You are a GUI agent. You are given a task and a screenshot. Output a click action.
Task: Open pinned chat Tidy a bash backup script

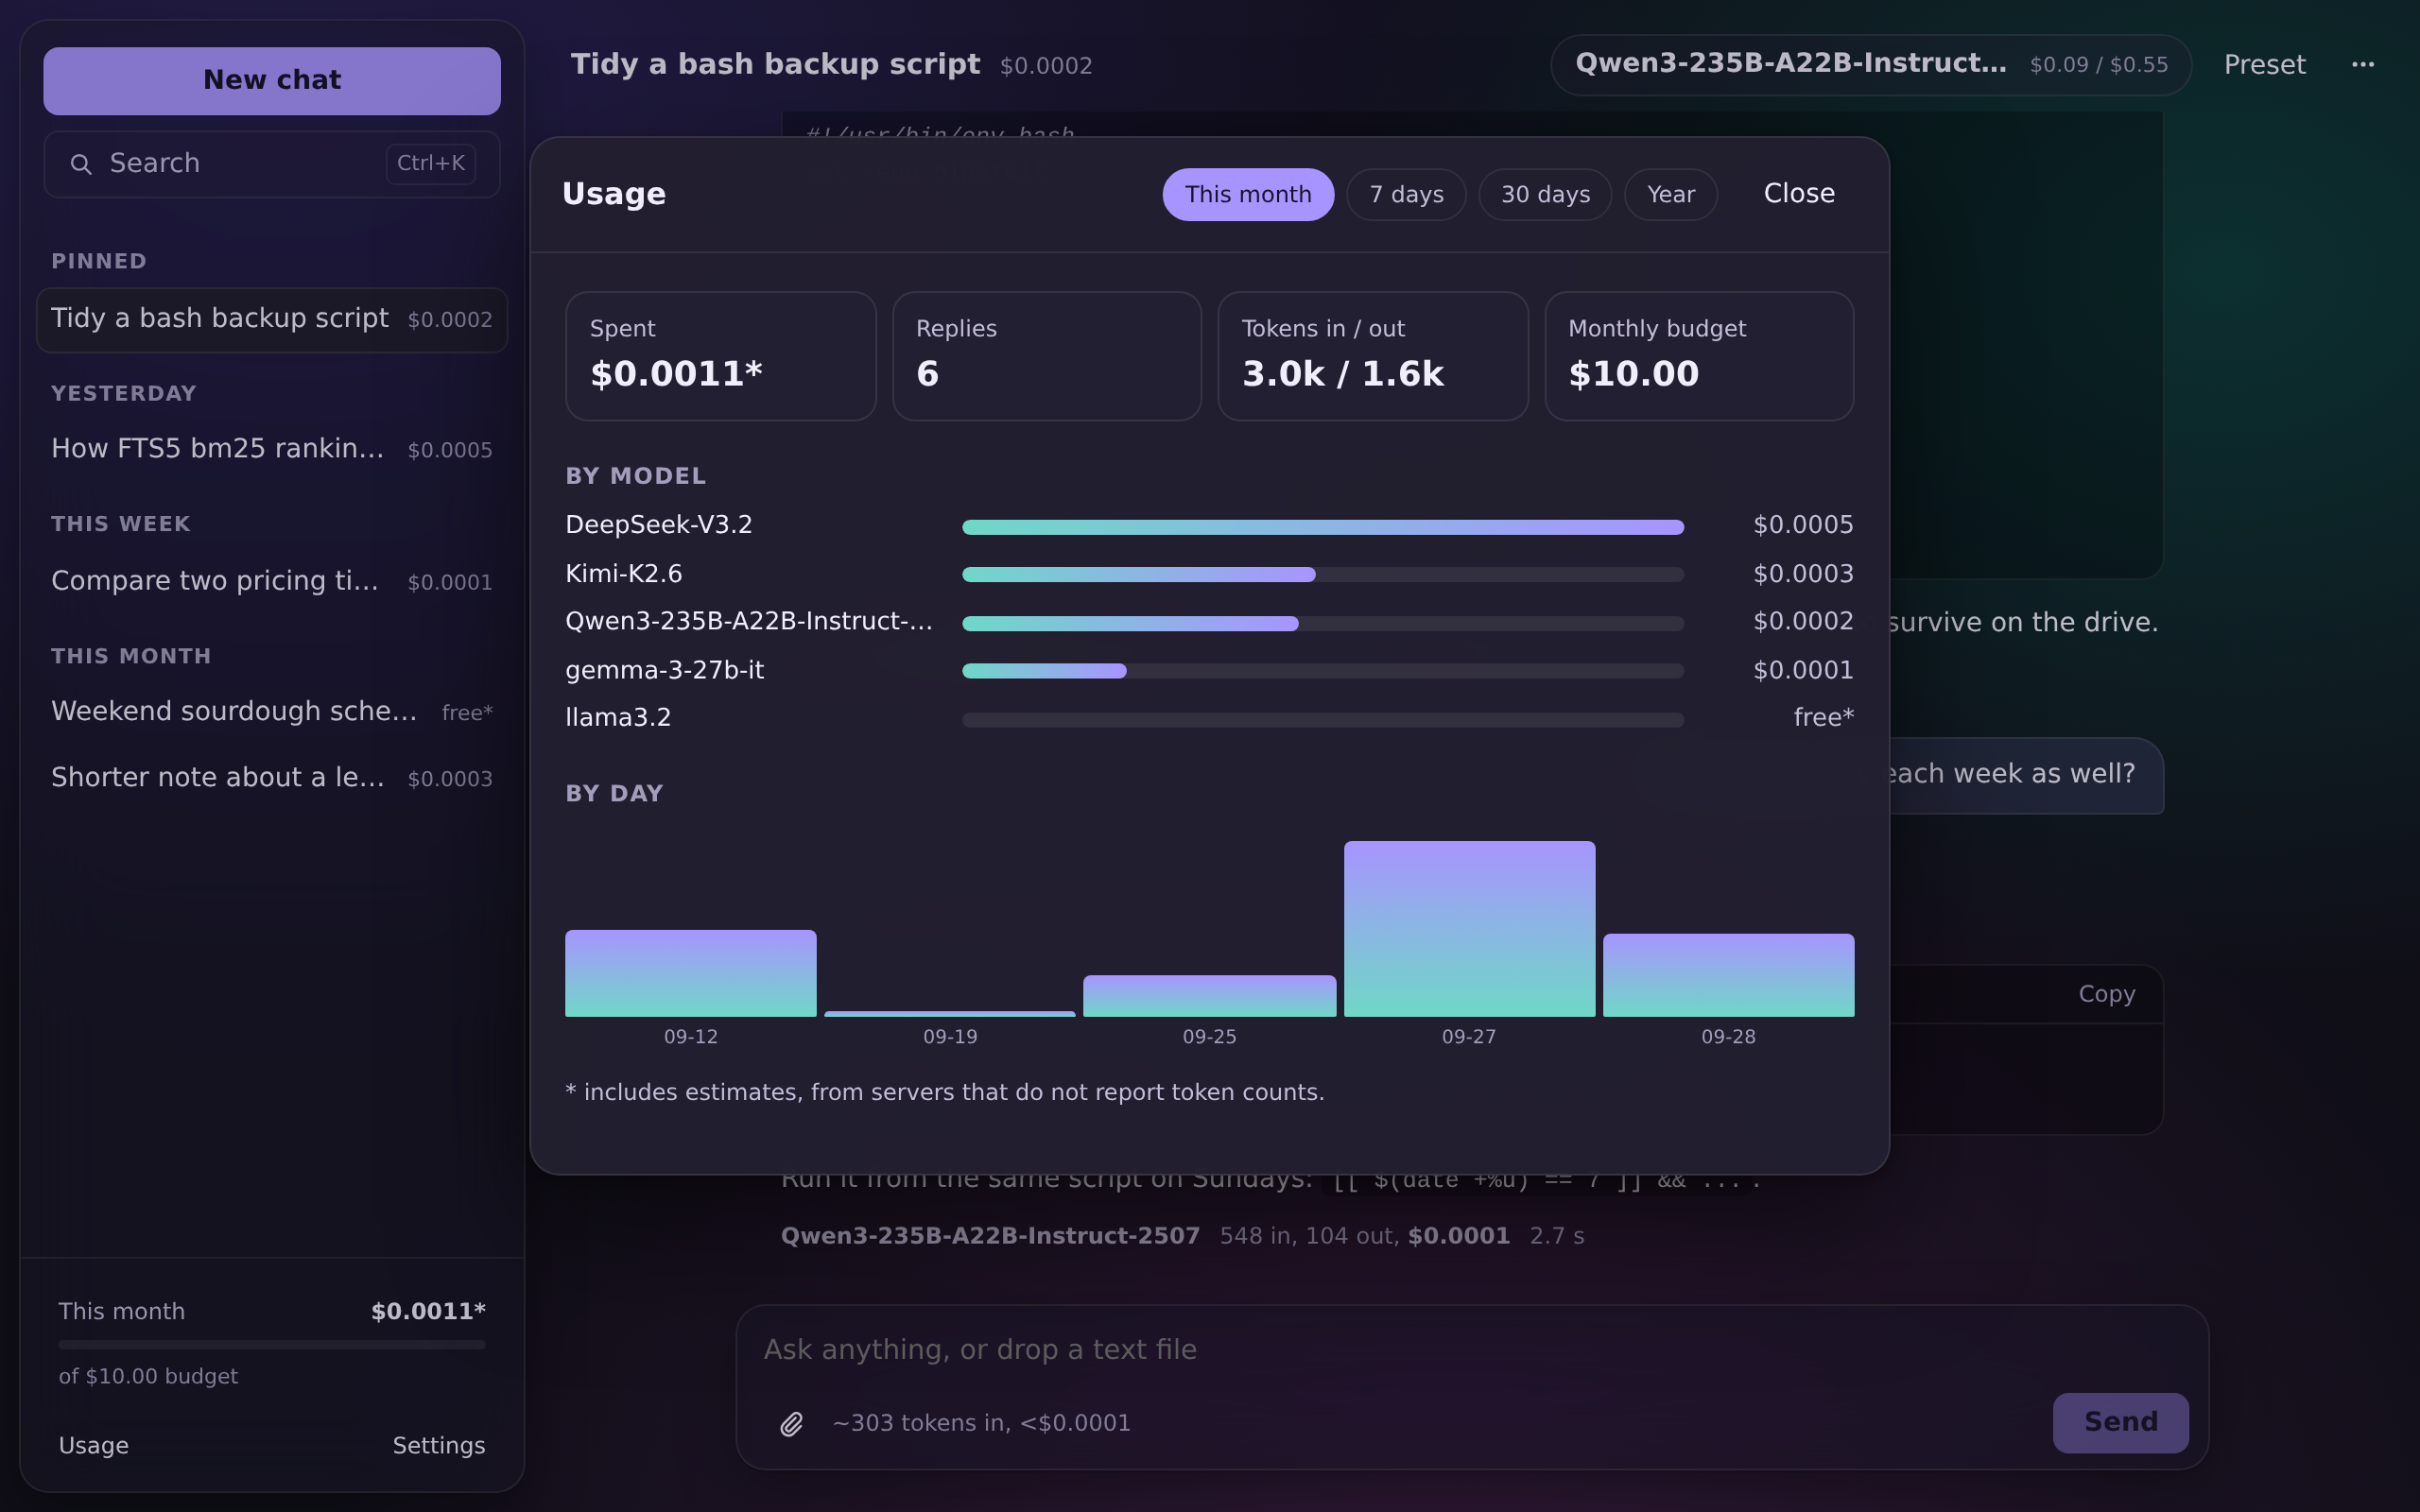click(x=272, y=319)
